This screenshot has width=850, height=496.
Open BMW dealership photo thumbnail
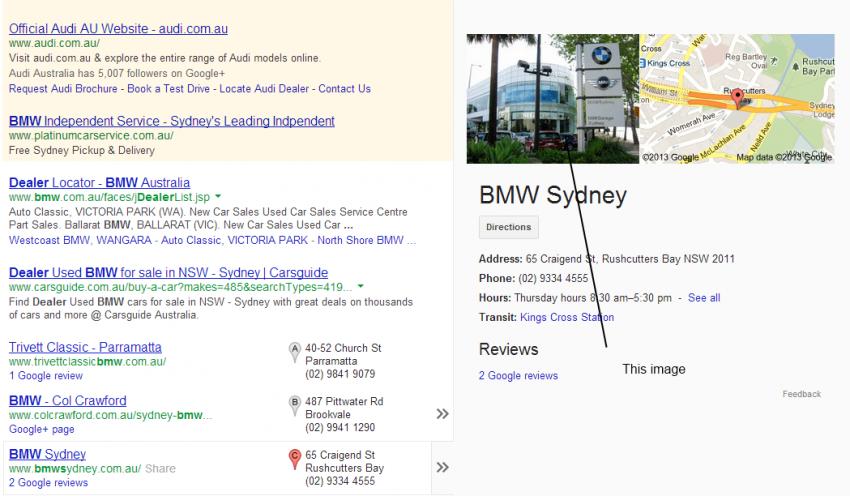point(553,99)
